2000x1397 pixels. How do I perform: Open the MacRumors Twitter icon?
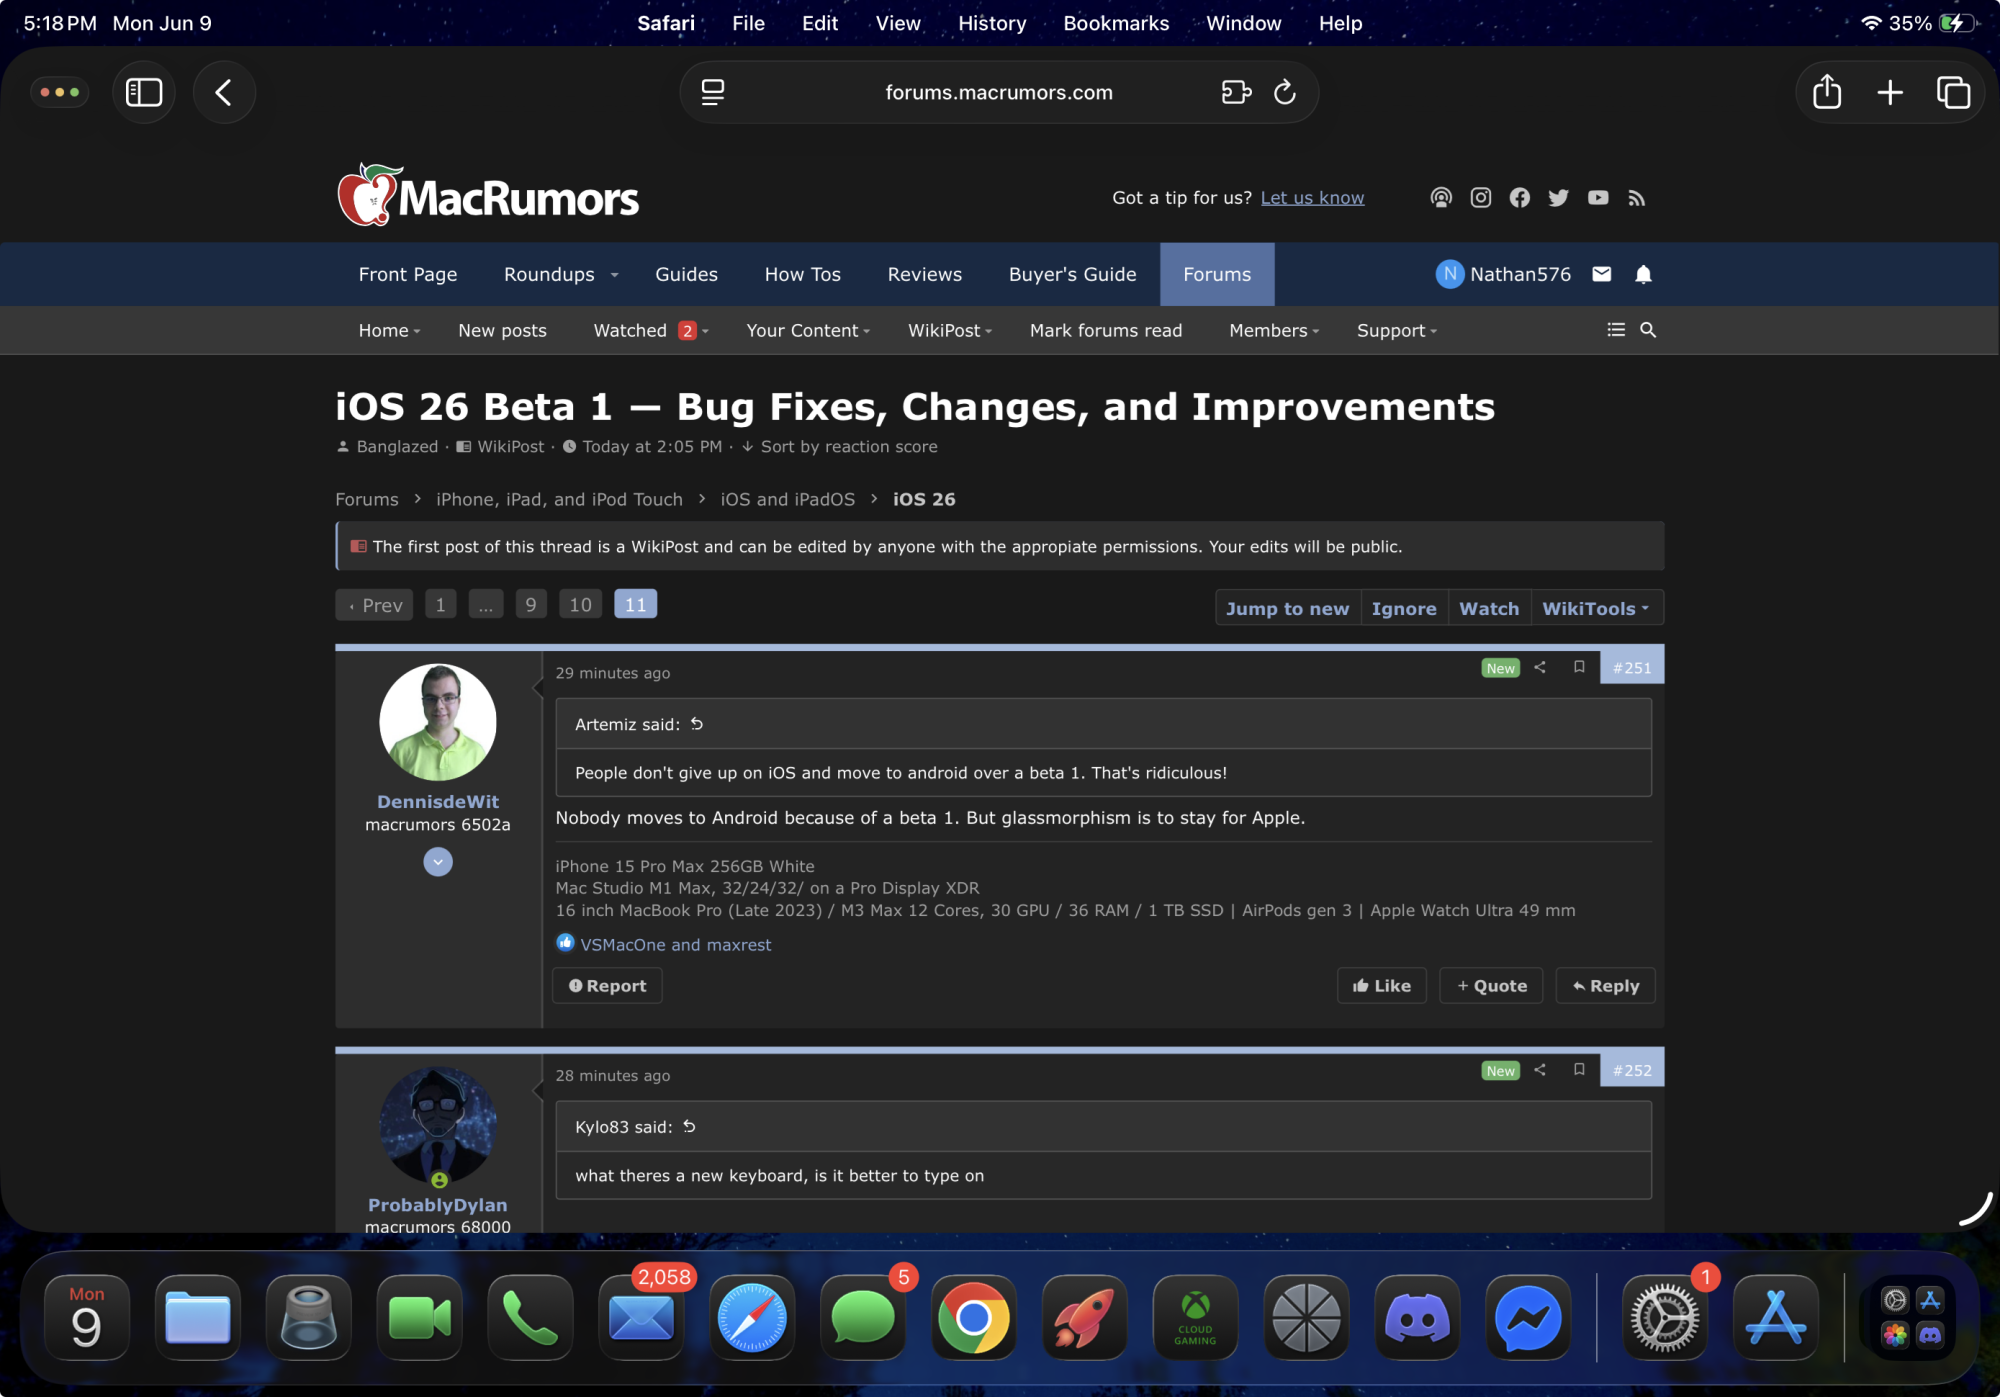1559,198
